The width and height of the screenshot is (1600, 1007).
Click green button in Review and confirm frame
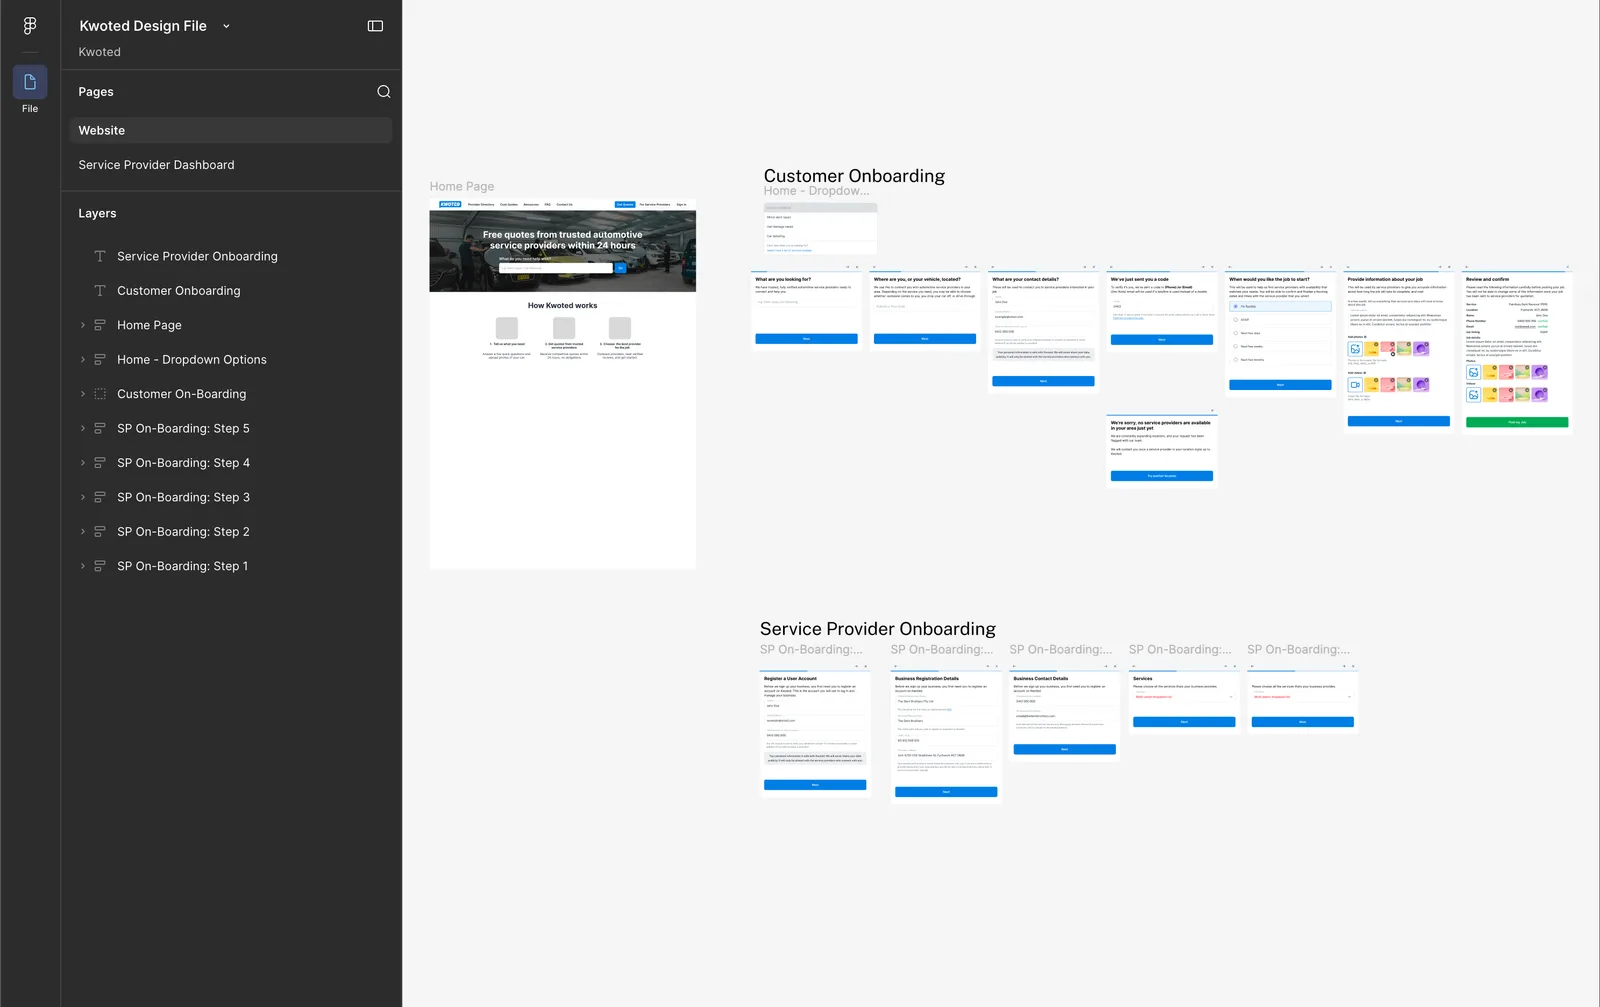pos(1517,422)
